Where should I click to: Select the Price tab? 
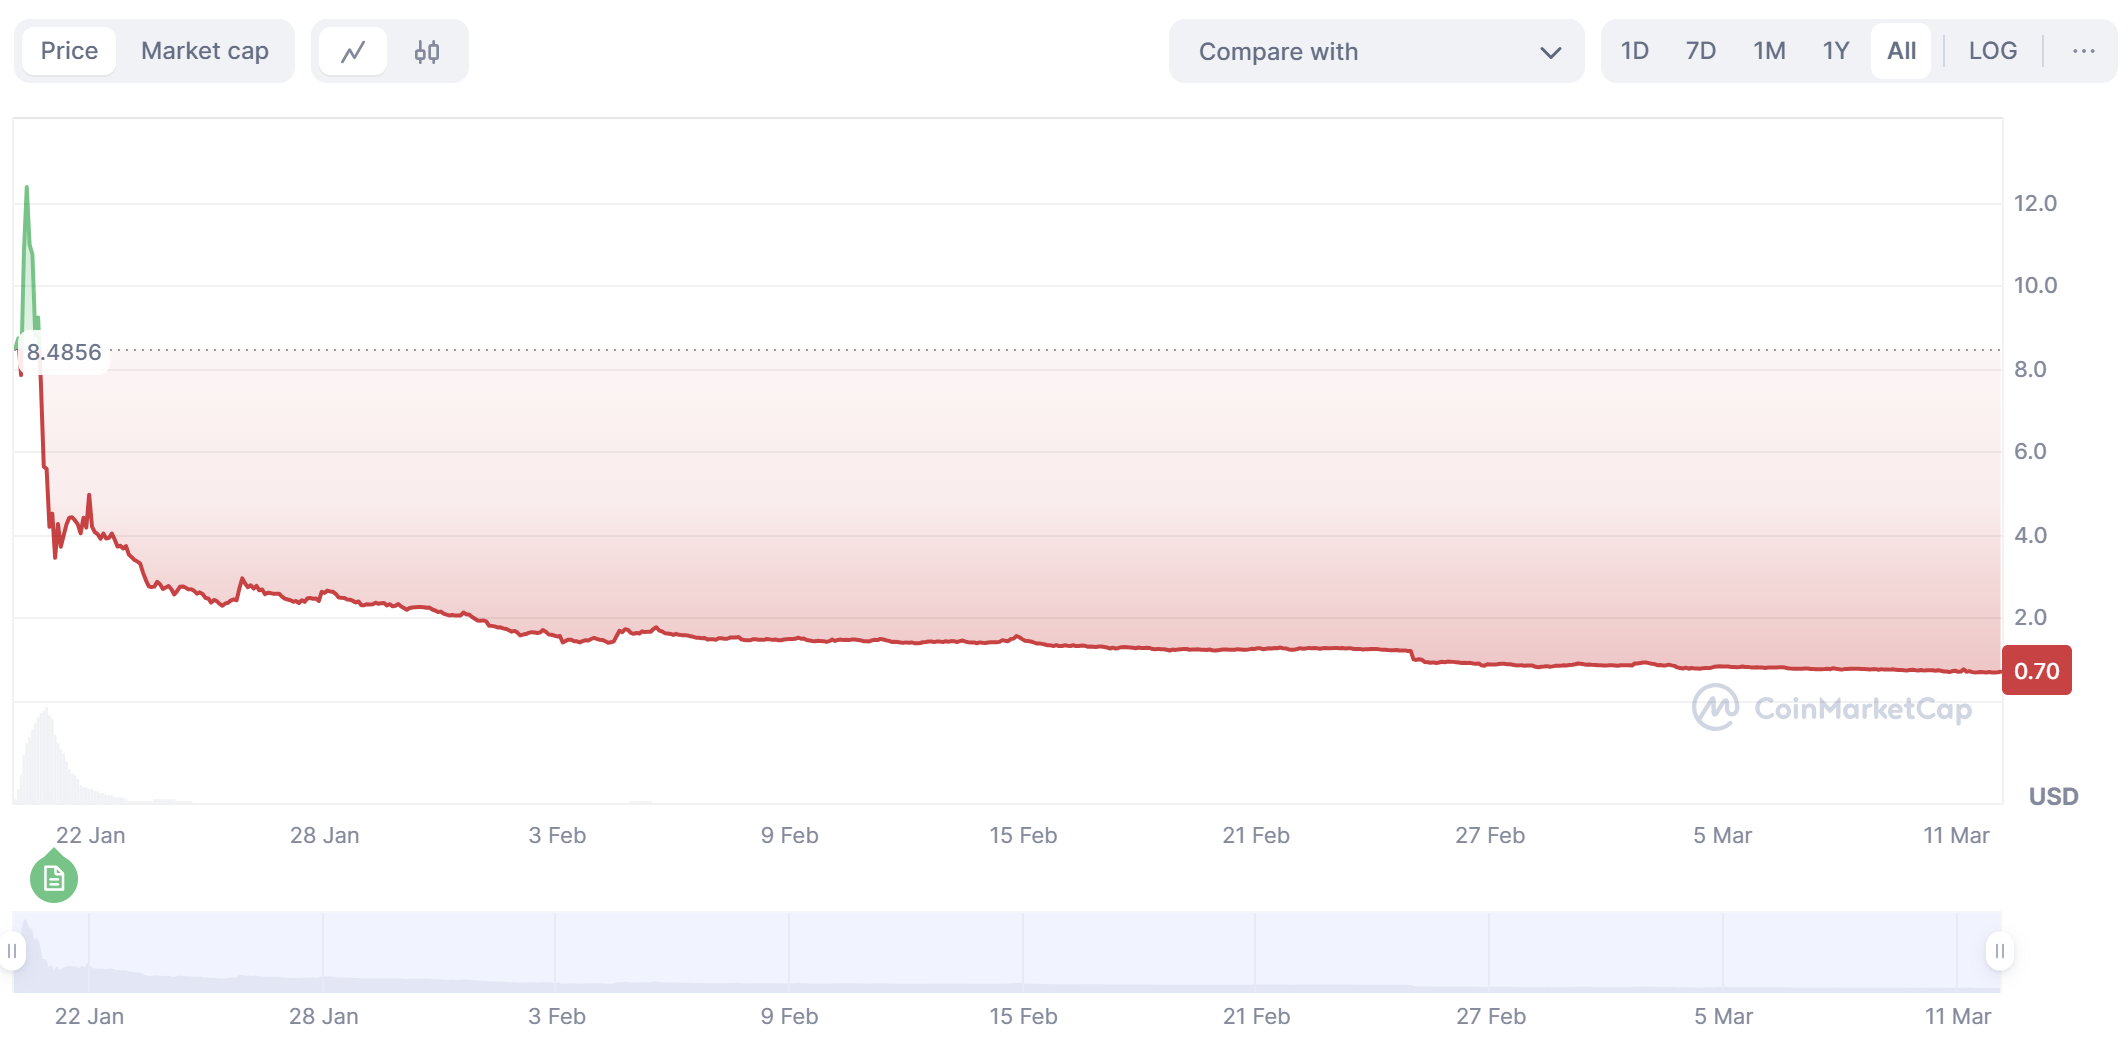pyautogui.click(x=69, y=51)
